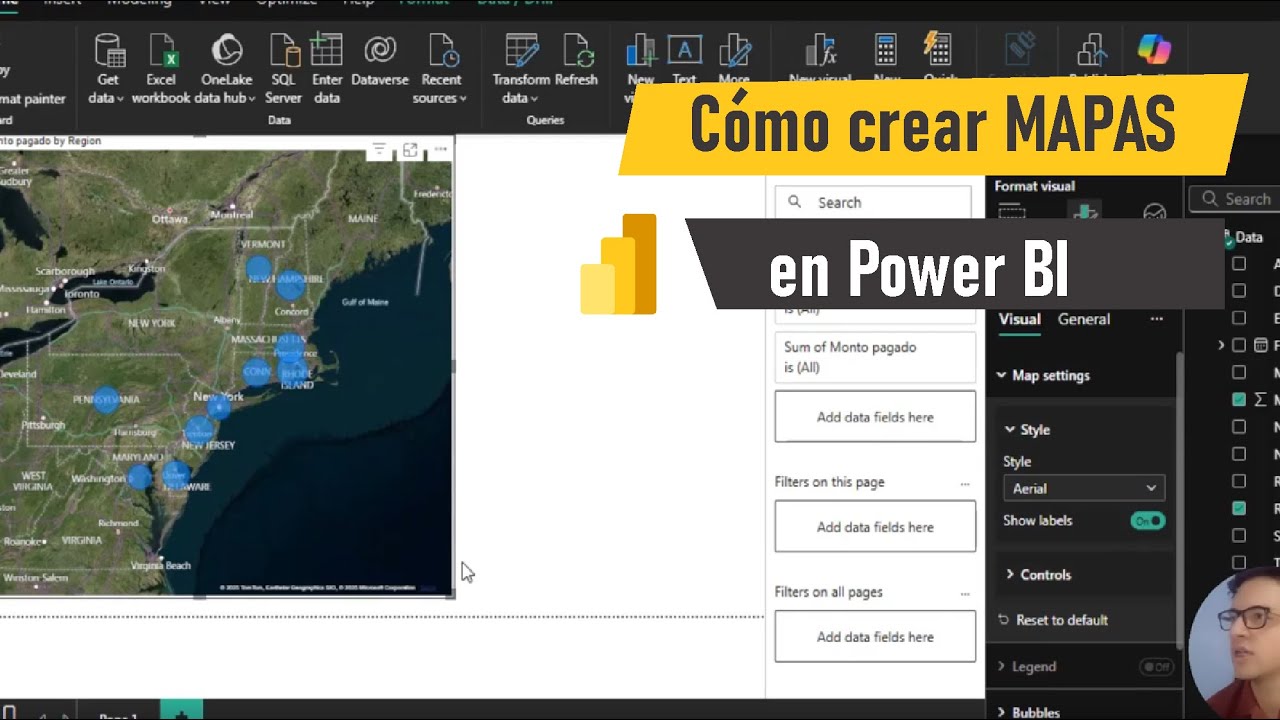Collapse the Map settings section
The height and width of the screenshot is (720, 1280).
1001,376
